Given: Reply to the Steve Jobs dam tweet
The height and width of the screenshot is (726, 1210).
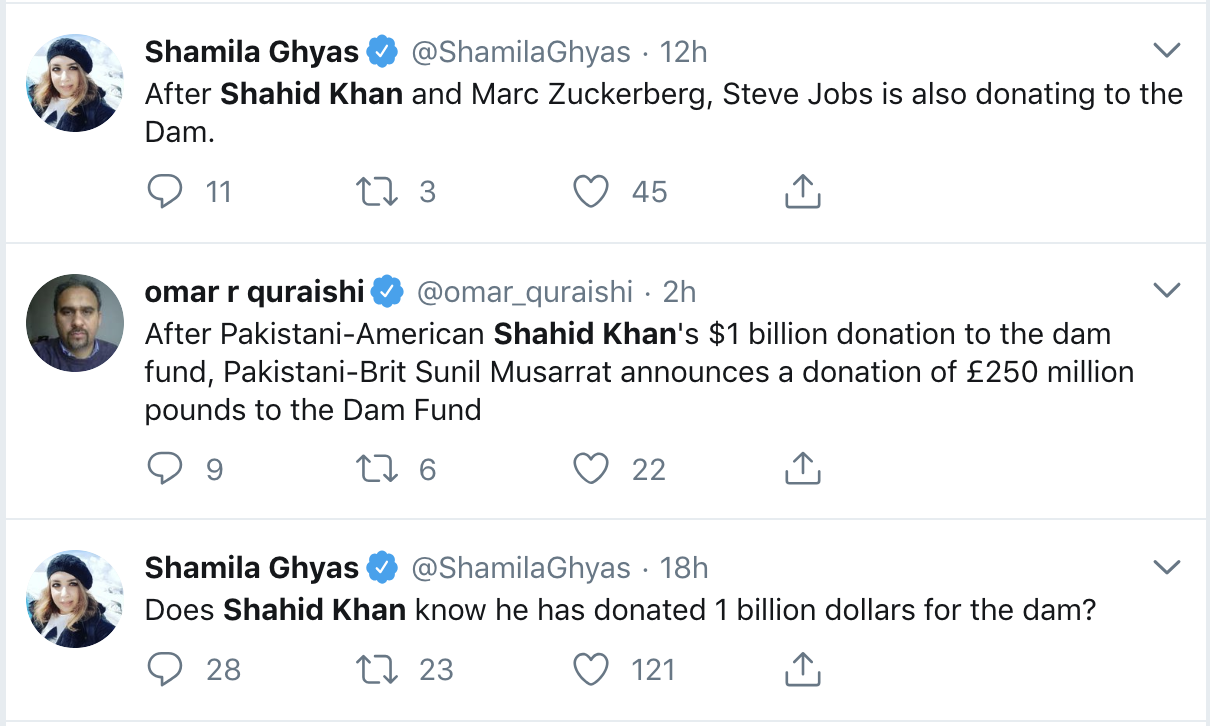Looking at the screenshot, I should click(164, 191).
